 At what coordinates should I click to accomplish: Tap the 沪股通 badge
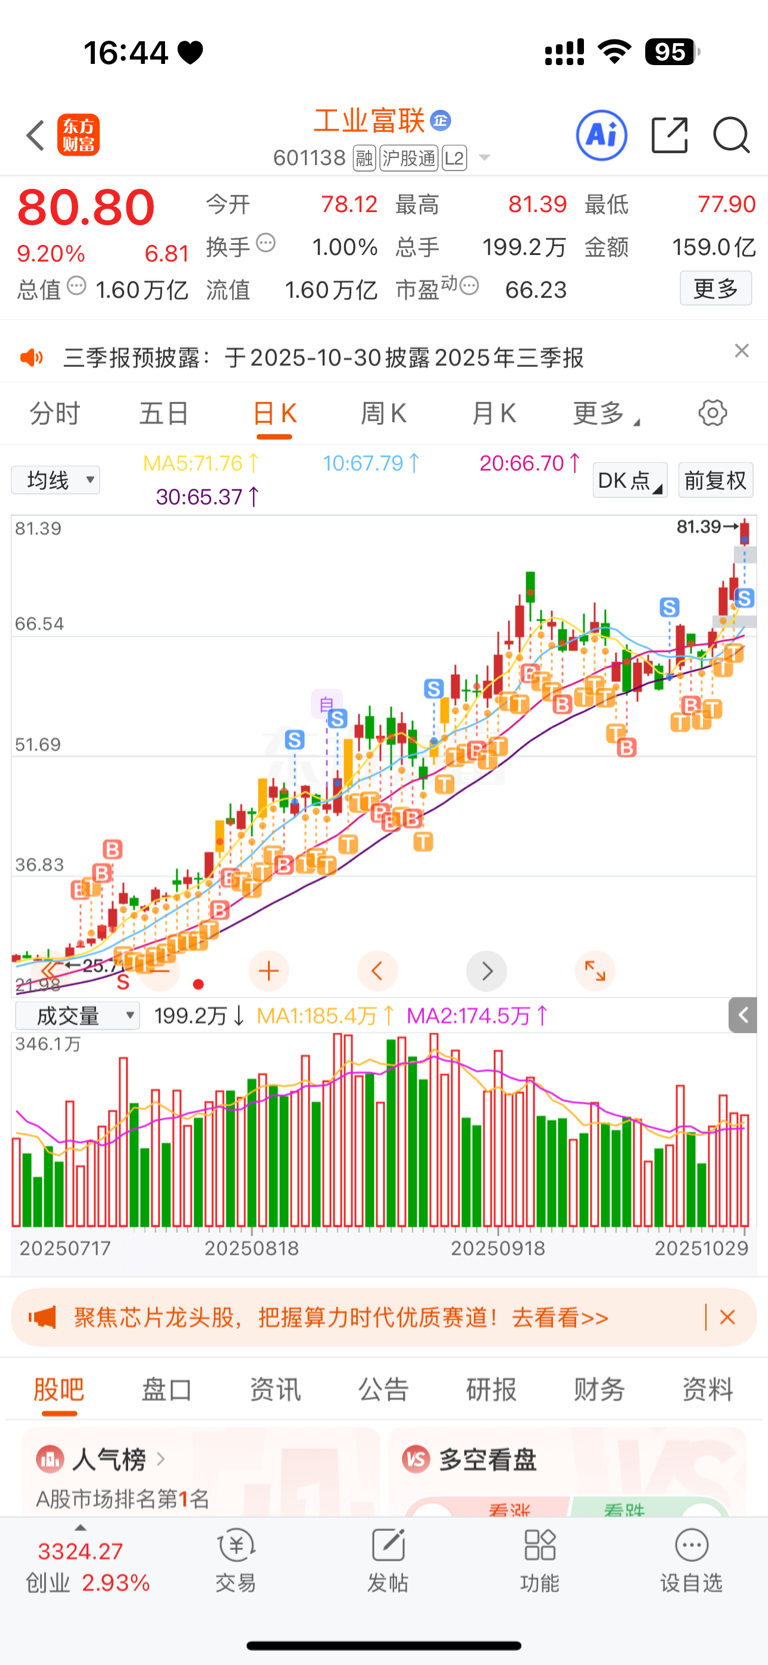409,158
